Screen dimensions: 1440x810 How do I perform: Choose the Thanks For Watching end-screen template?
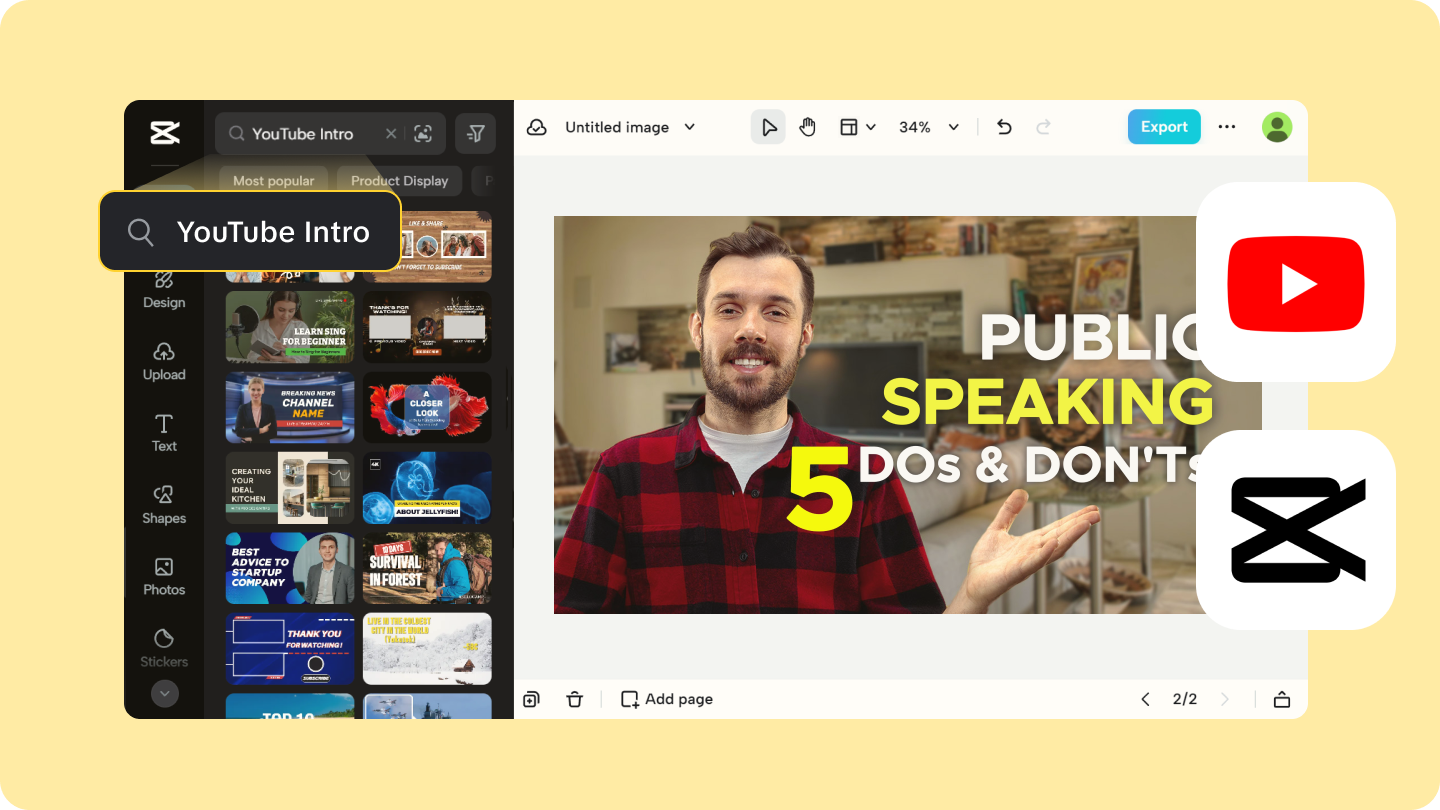427,326
